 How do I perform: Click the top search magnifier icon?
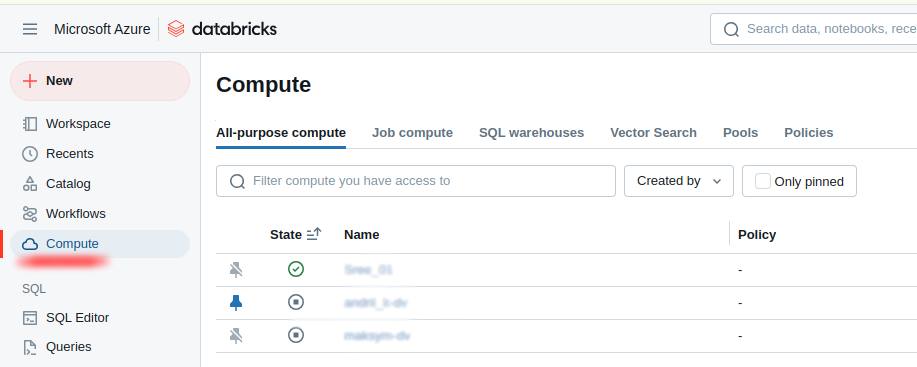pos(731,29)
